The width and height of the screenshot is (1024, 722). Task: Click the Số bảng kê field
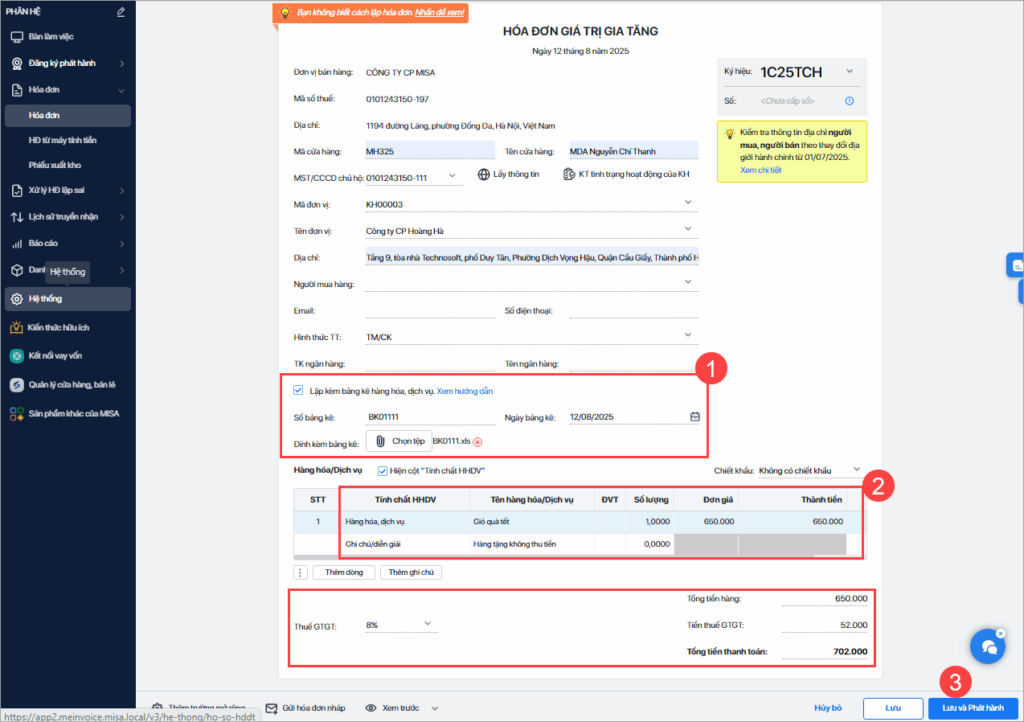pyautogui.click(x=430, y=417)
